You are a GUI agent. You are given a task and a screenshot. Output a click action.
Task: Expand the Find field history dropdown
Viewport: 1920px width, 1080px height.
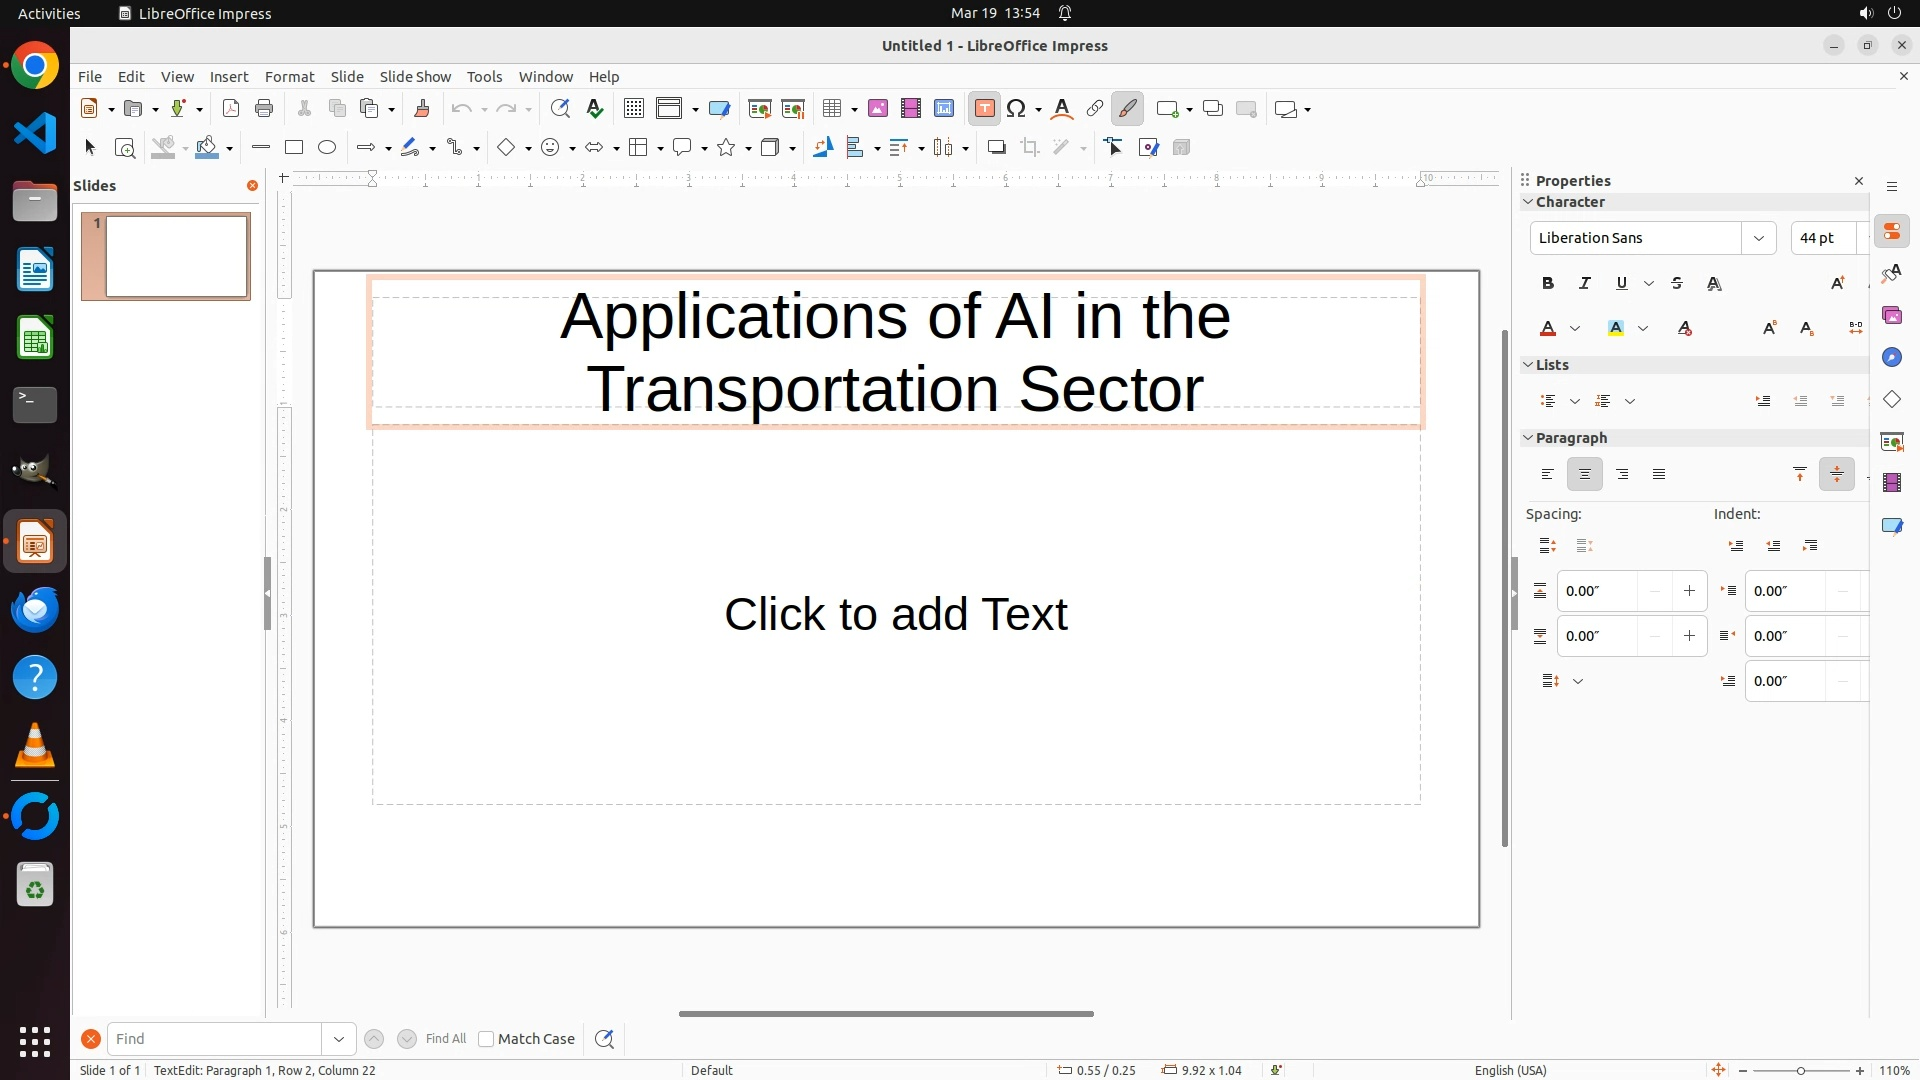coord(339,1039)
